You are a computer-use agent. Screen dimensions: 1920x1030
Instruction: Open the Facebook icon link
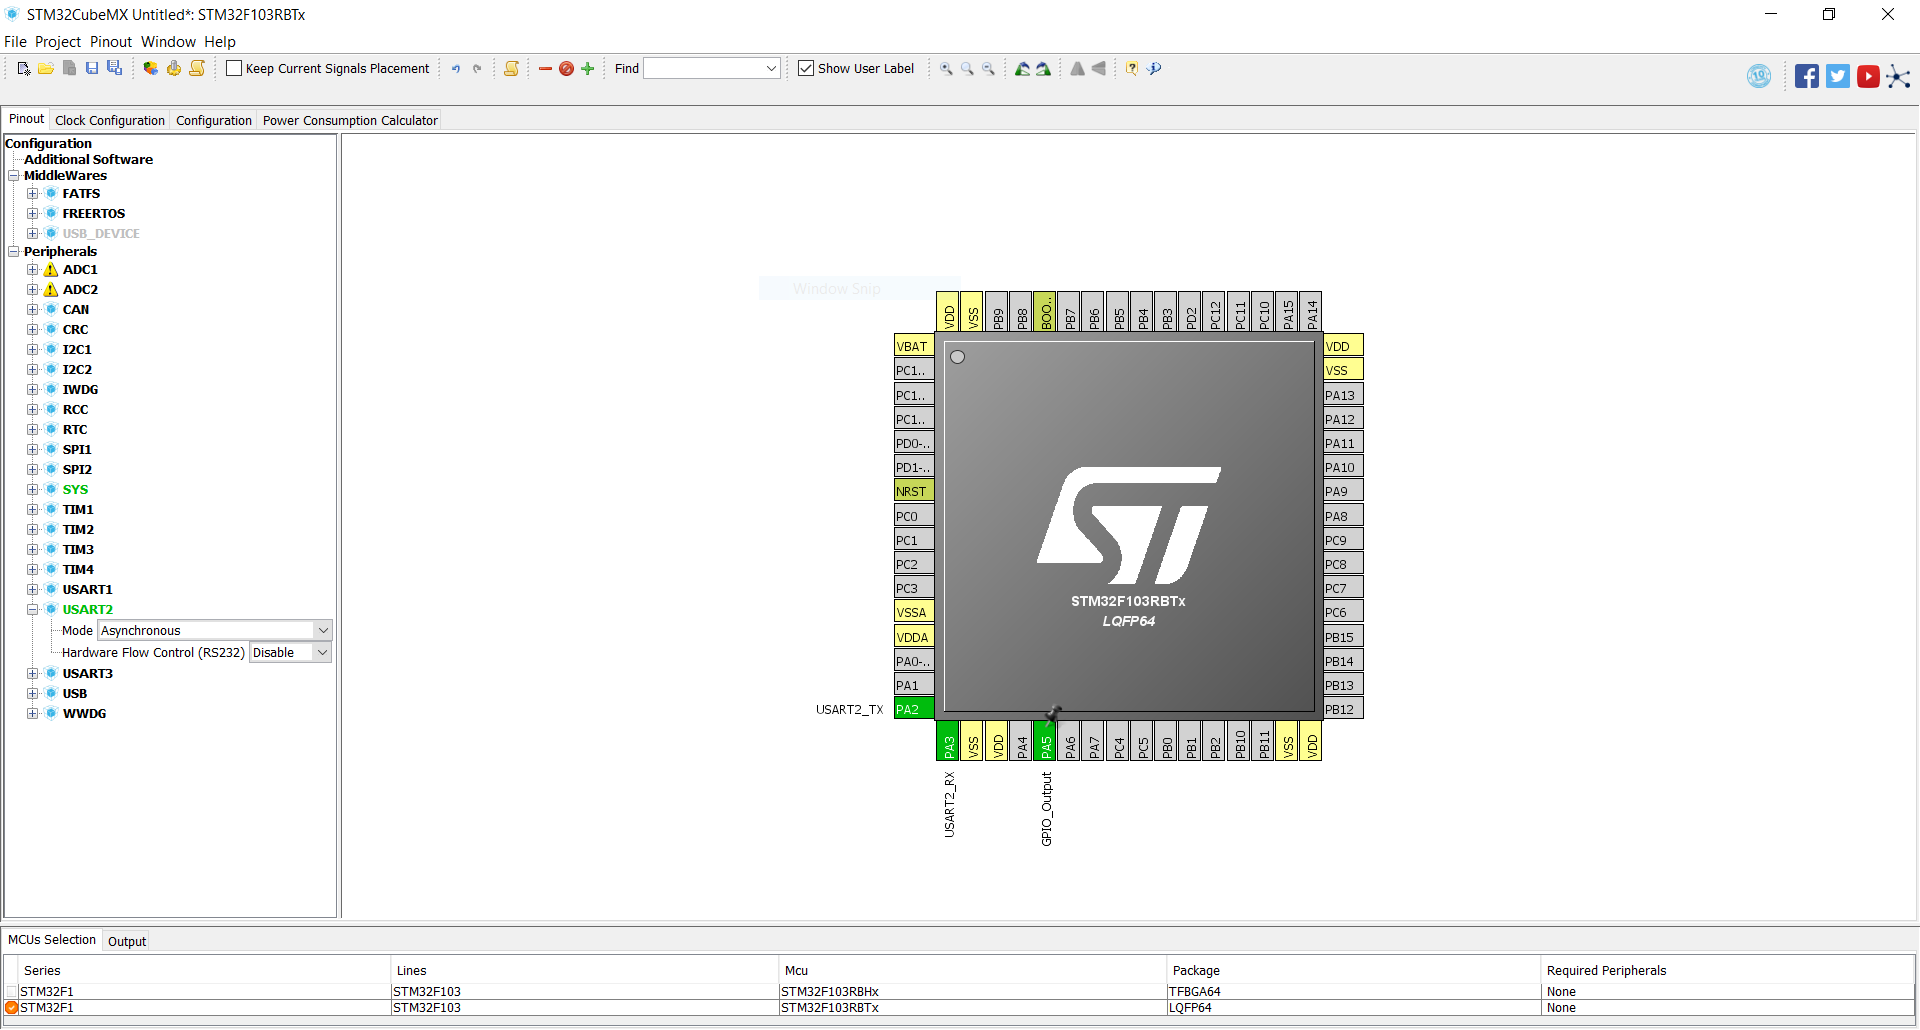1806,76
